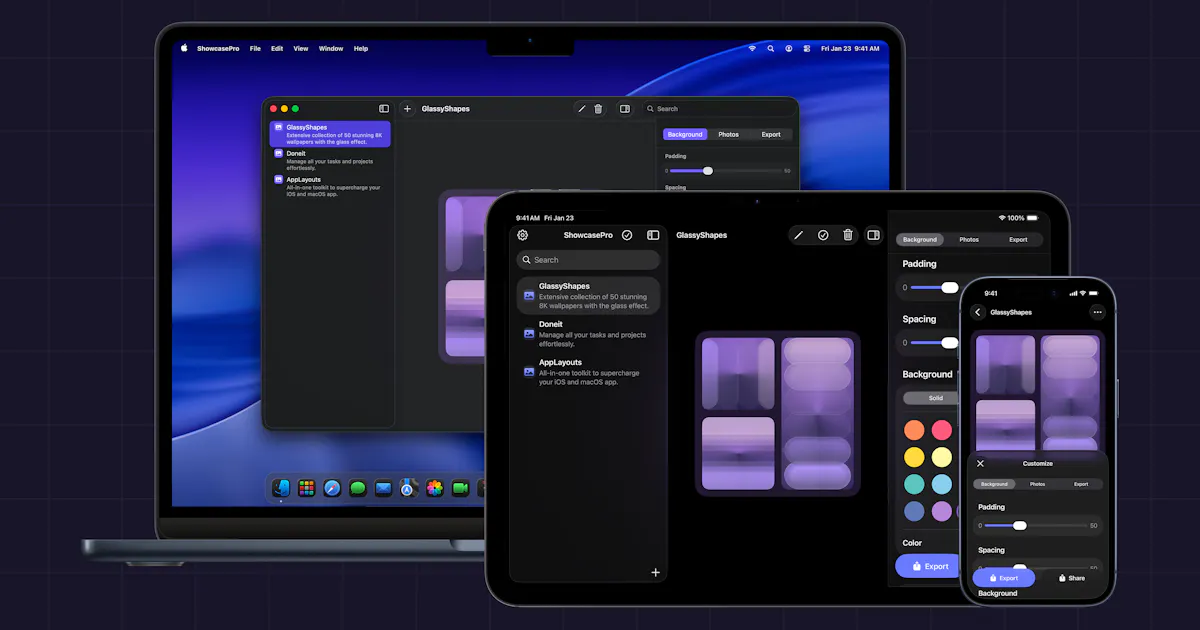Tap the Search field in iPad sidebar

588,260
